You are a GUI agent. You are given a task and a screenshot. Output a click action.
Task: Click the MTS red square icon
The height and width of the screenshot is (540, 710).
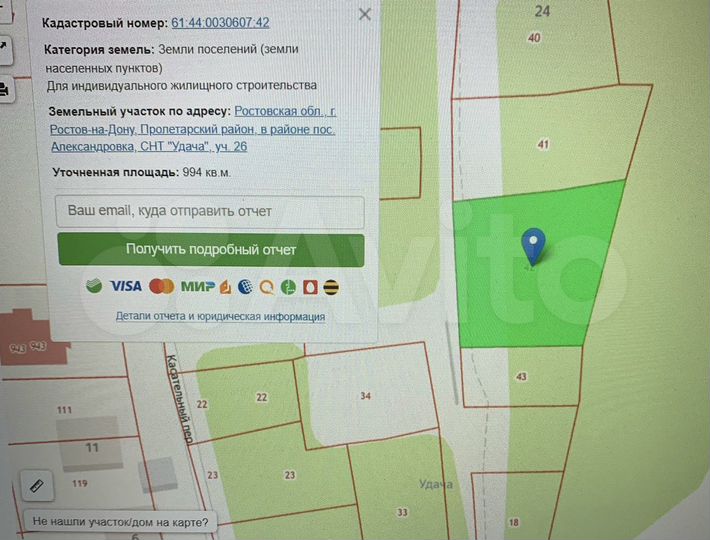(310, 287)
